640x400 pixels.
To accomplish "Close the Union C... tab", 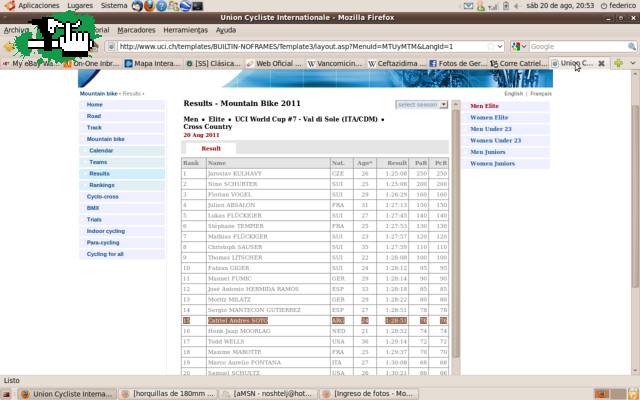I will point(601,64).
